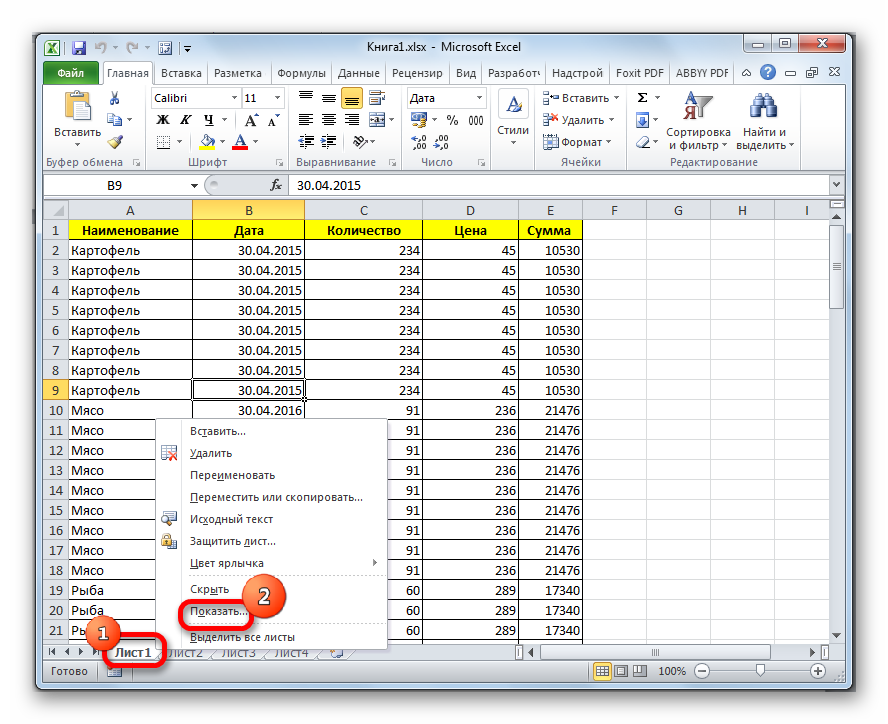The height and width of the screenshot is (724, 888).
Task: Select cell C2 with value 234
Action: click(363, 250)
